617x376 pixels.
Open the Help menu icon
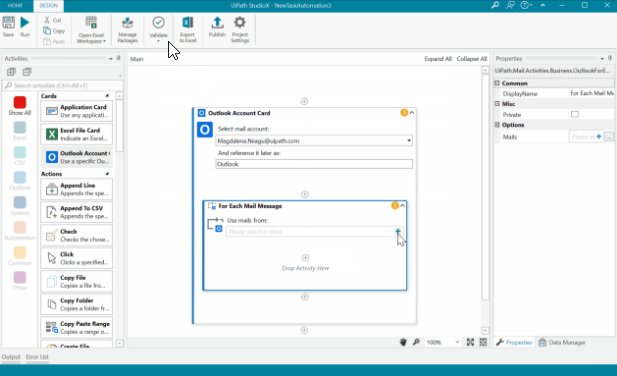pyautogui.click(x=526, y=5)
